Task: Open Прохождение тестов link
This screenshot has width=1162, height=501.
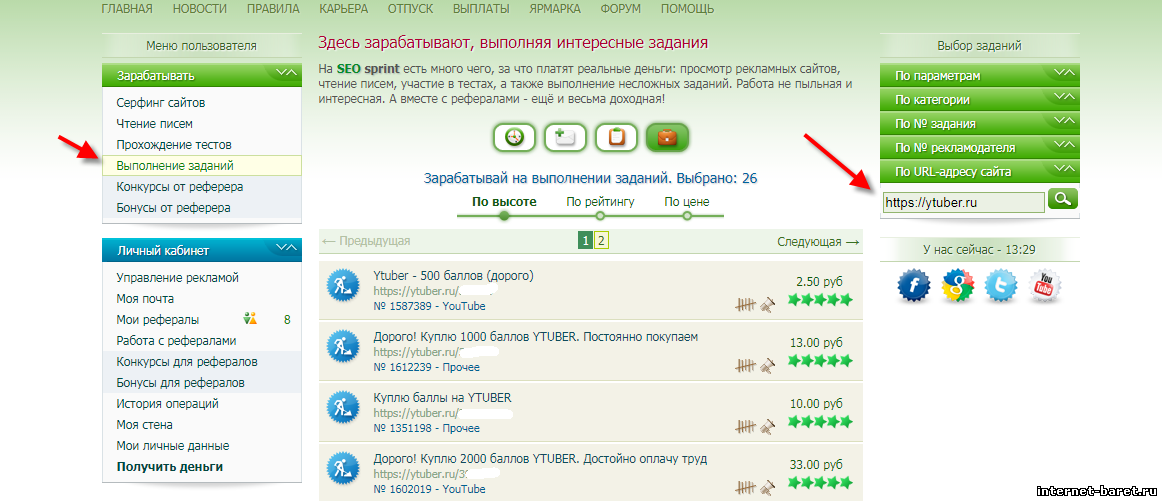Action: [174, 145]
